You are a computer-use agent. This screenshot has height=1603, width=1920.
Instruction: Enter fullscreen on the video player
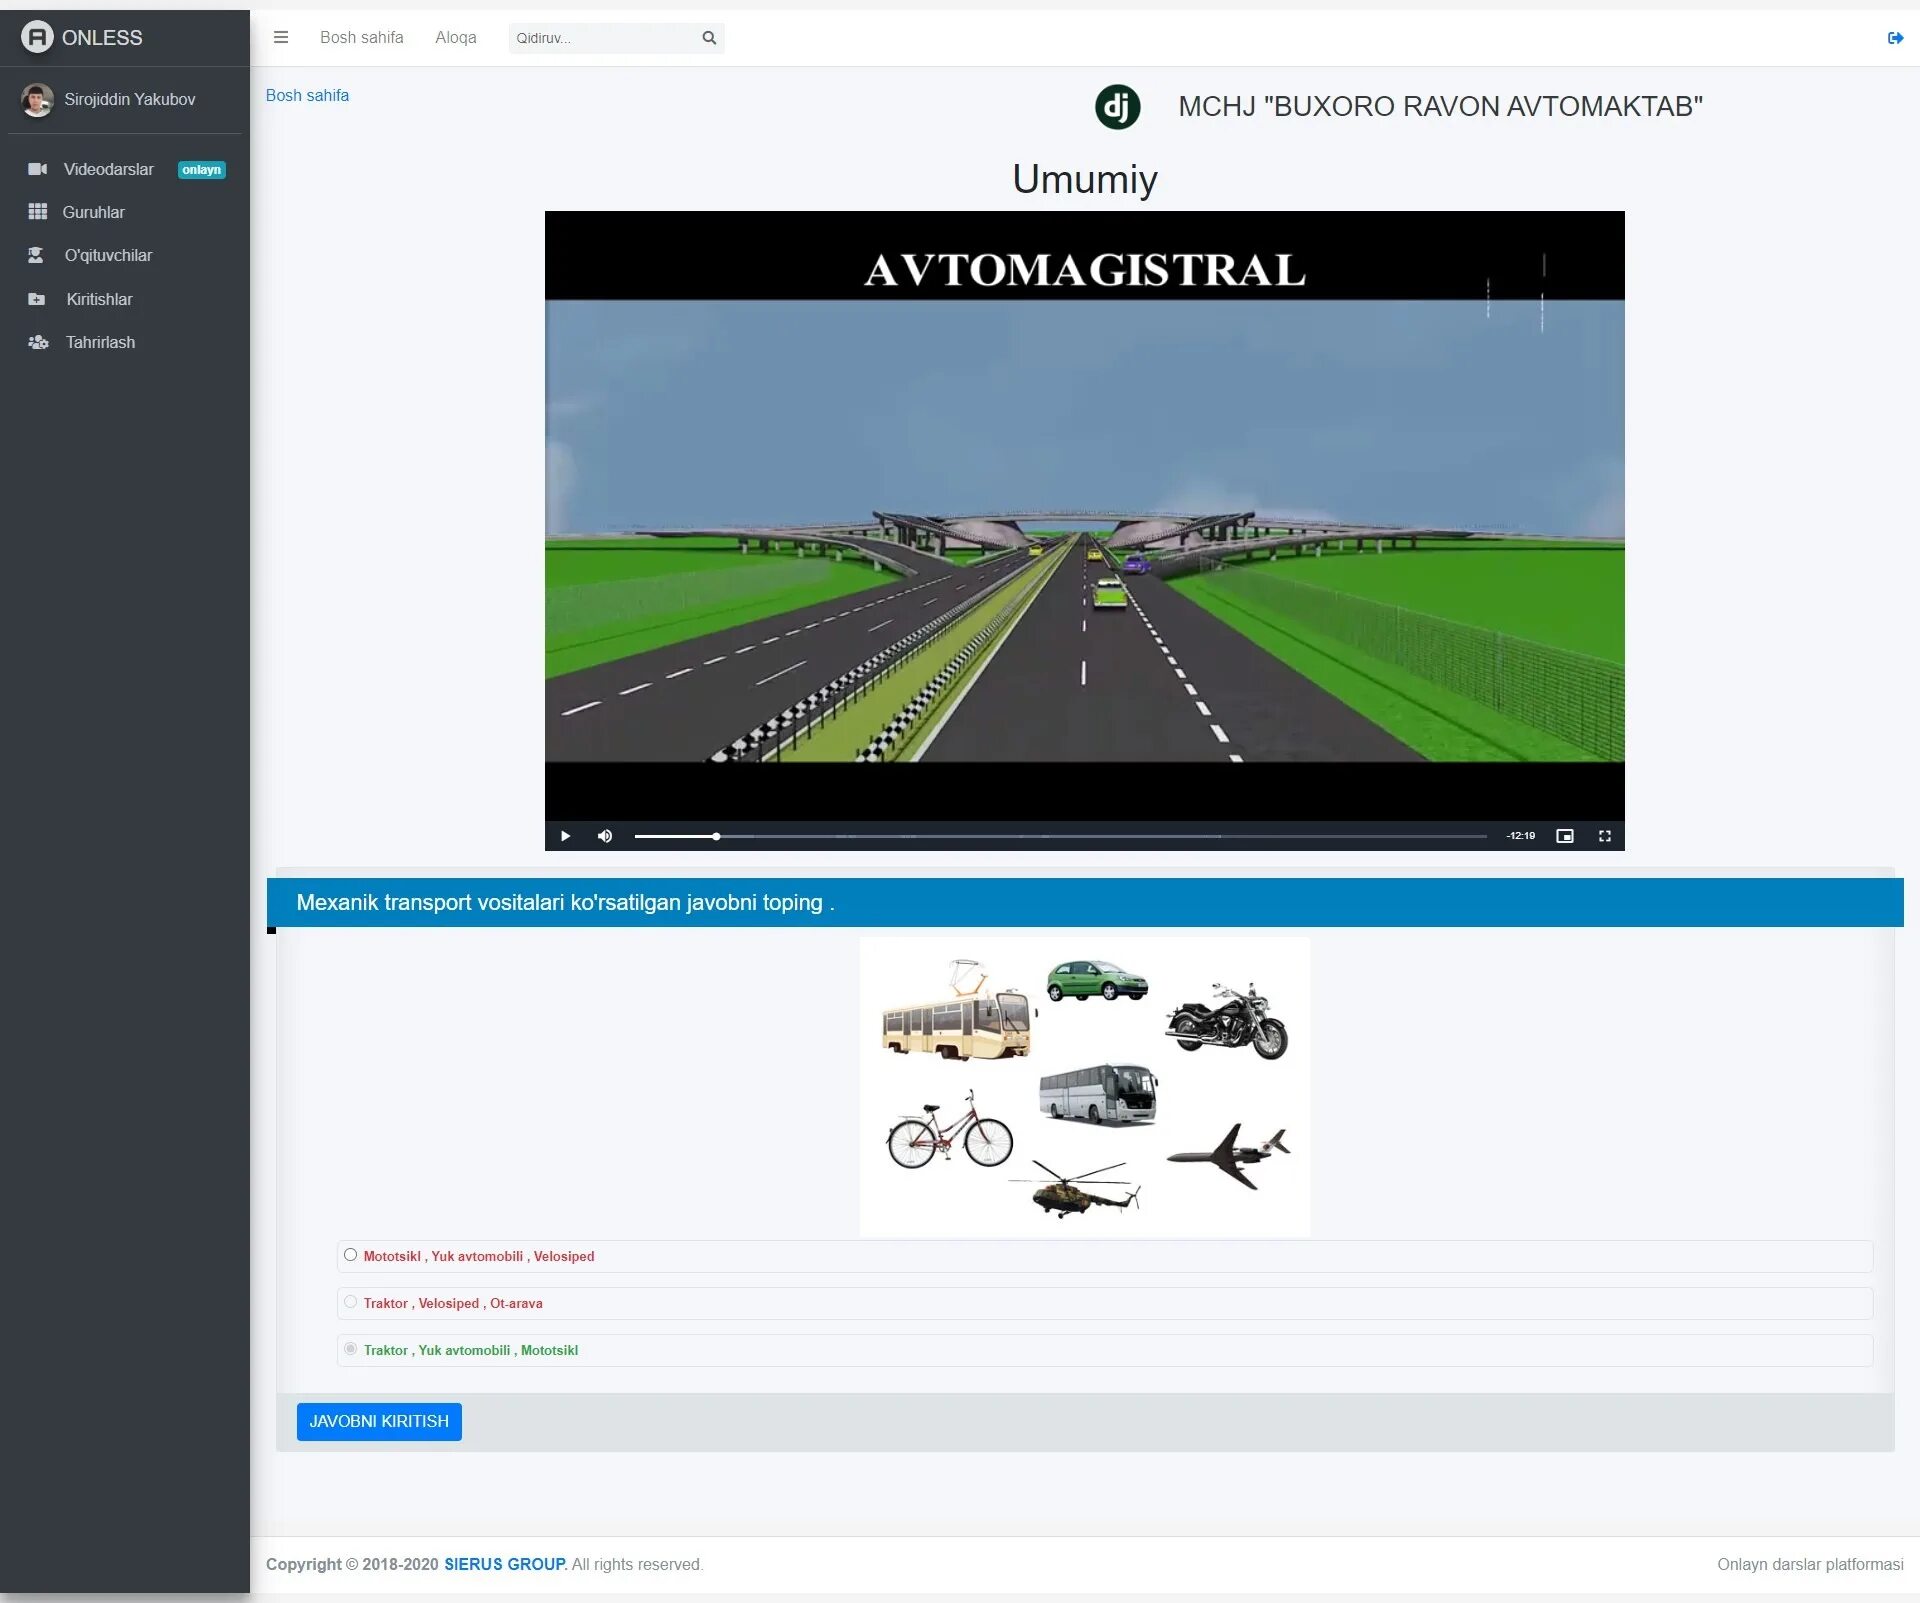click(1605, 836)
